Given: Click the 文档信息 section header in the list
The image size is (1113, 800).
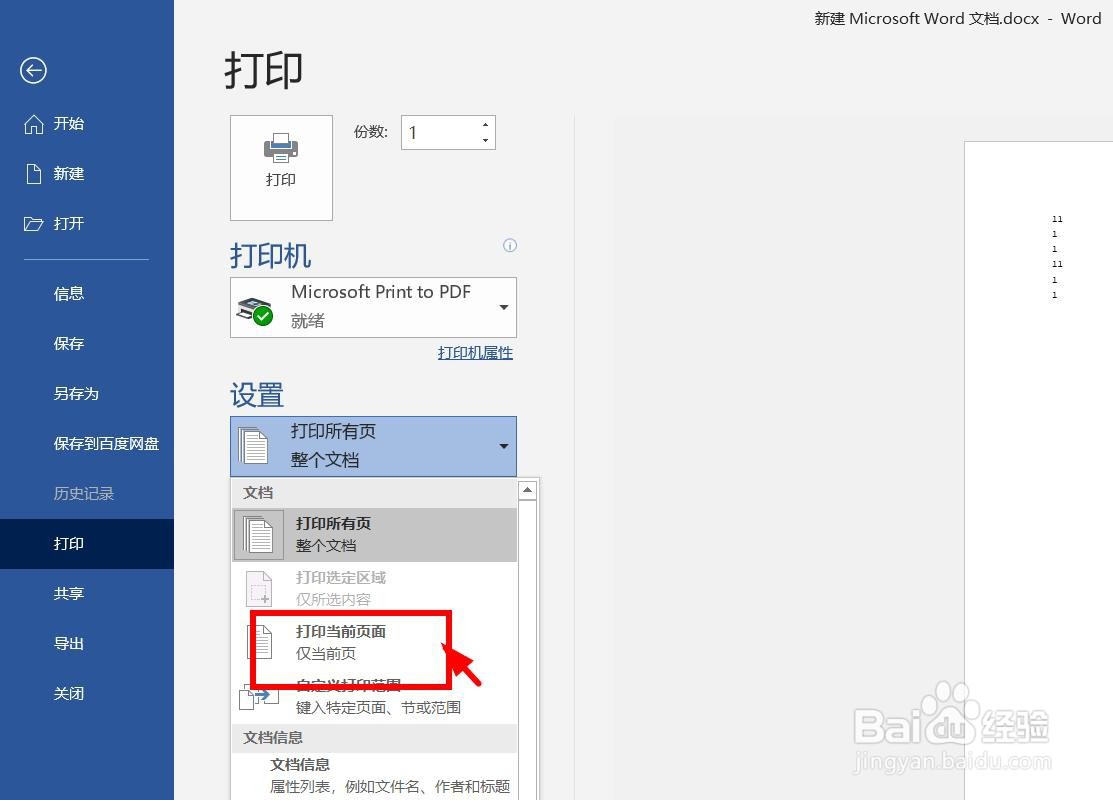Looking at the screenshot, I should pyautogui.click(x=375, y=738).
